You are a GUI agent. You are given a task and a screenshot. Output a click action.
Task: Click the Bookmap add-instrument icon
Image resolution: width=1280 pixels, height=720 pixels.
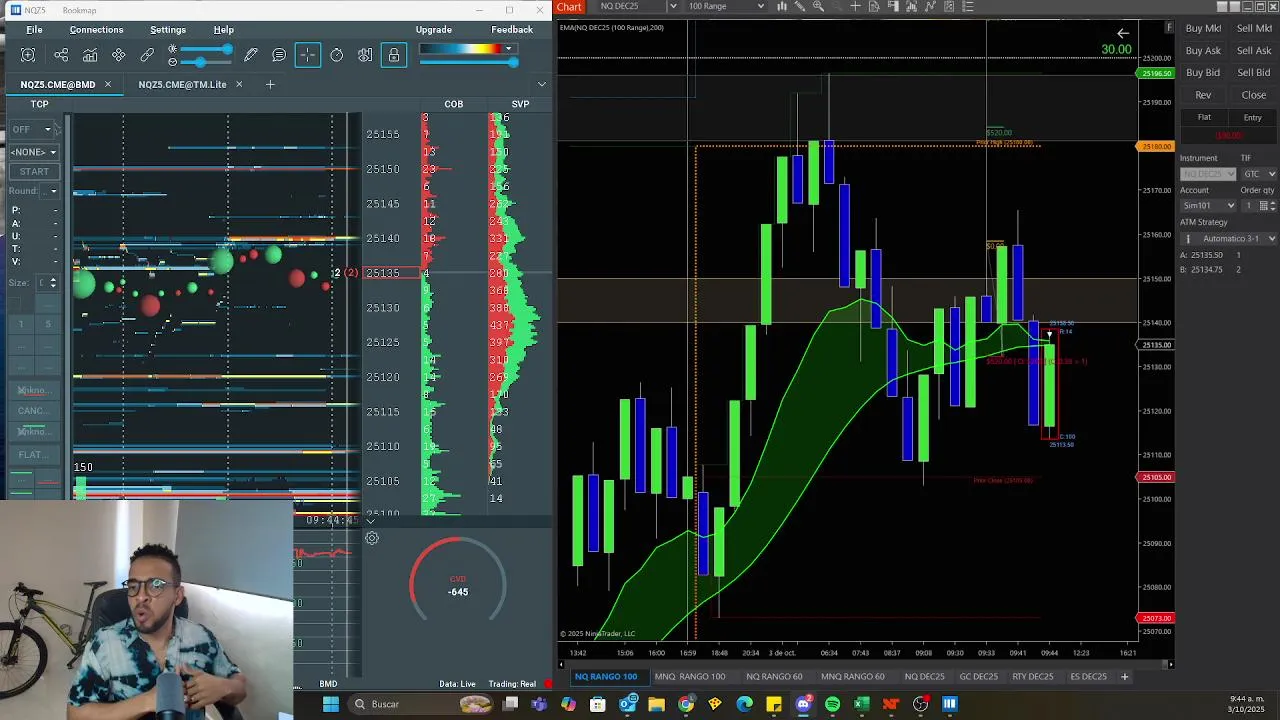(x=28, y=55)
